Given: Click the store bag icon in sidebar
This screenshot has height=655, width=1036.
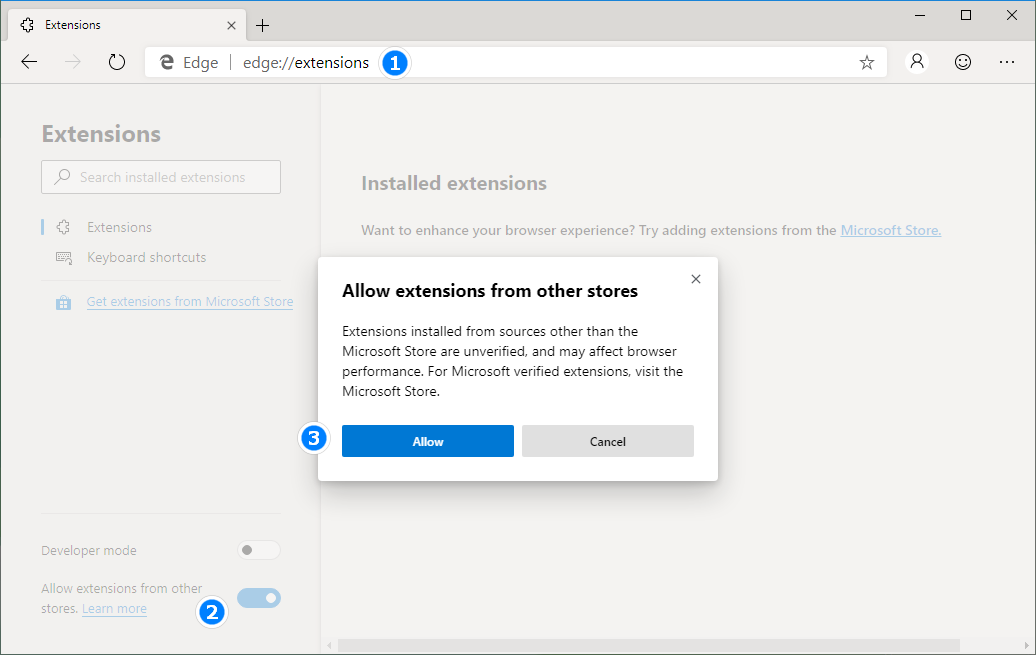Looking at the screenshot, I should pos(63,303).
